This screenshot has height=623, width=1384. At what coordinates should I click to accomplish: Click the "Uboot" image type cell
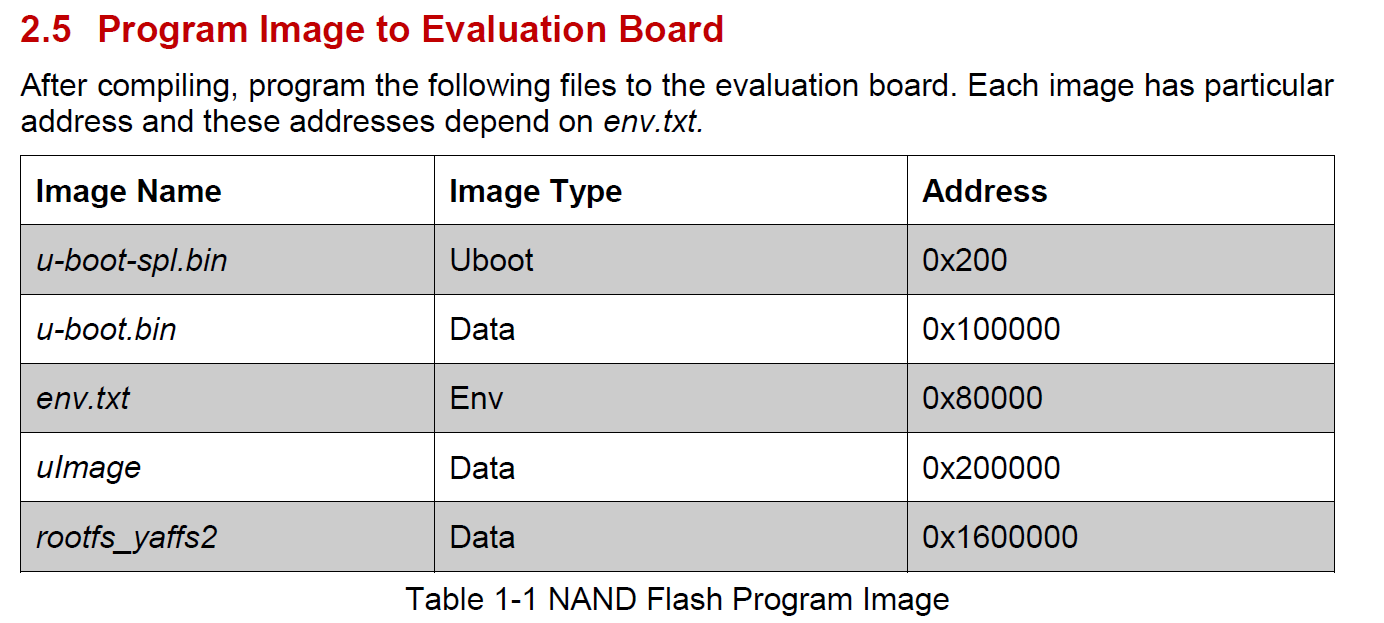[x=491, y=260]
